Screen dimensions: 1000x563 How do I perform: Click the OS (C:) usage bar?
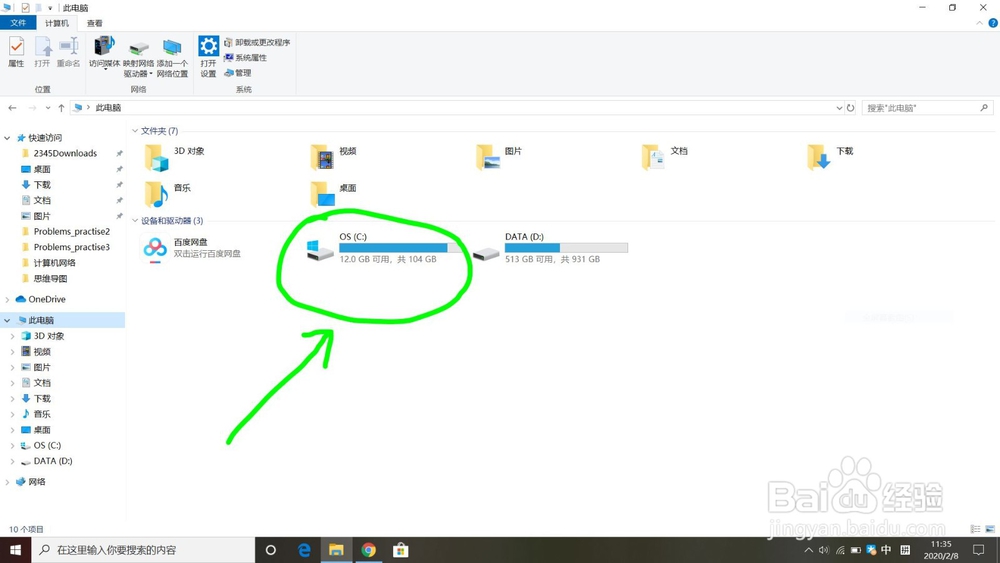(x=401, y=247)
